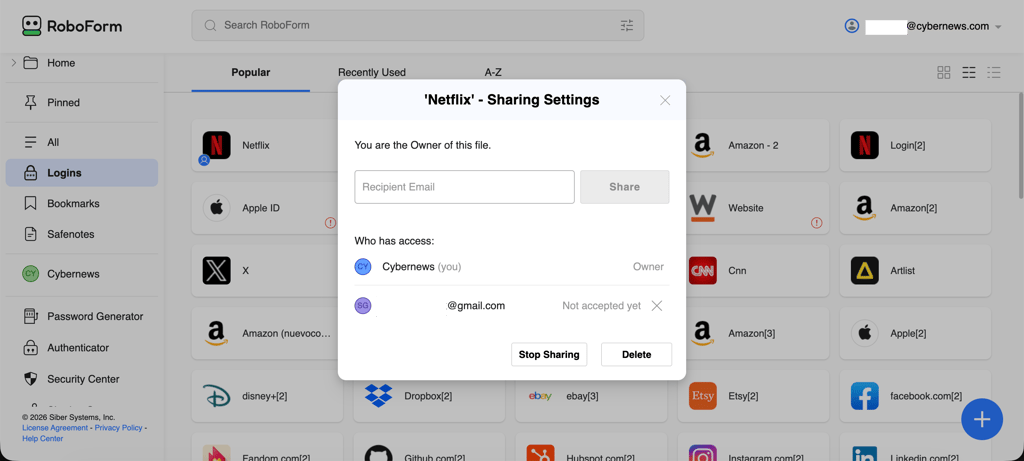The image size is (1024, 461).
Task: Open the Website login card
Action: click(758, 208)
